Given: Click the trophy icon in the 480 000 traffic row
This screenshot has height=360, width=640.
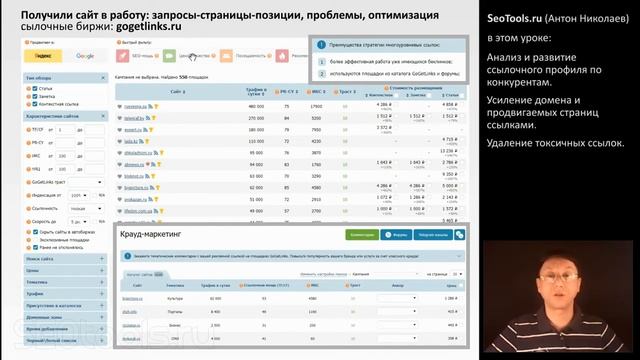Looking at the screenshot, I should pyautogui.click(x=156, y=107).
